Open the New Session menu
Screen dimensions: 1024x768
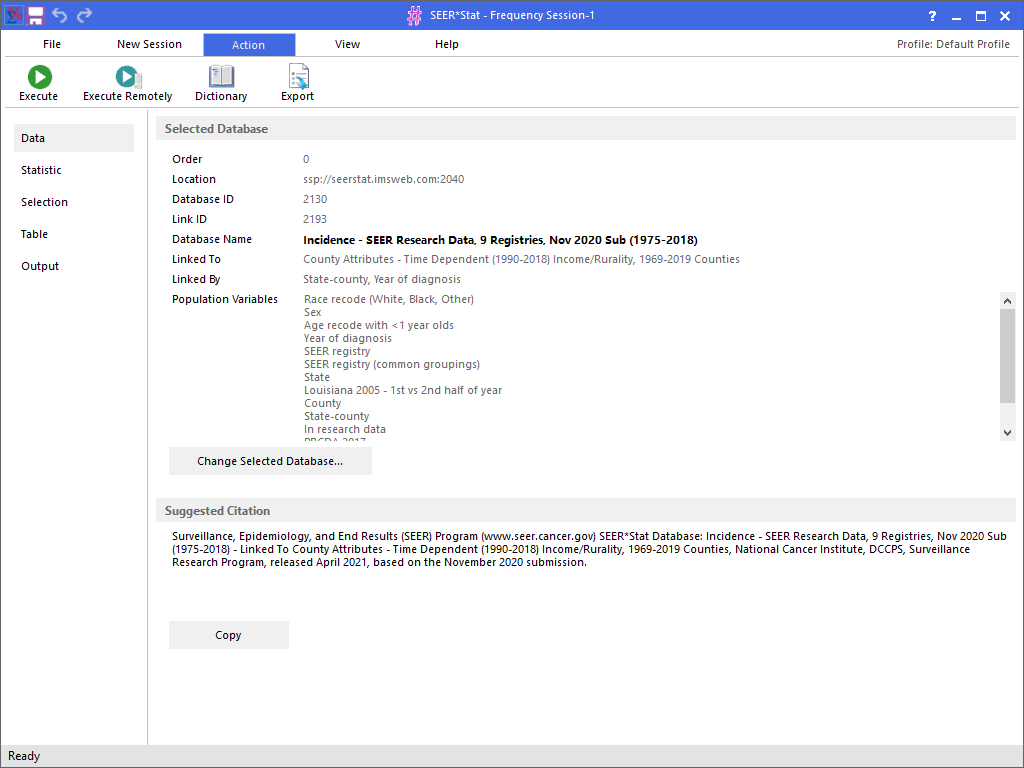[149, 44]
